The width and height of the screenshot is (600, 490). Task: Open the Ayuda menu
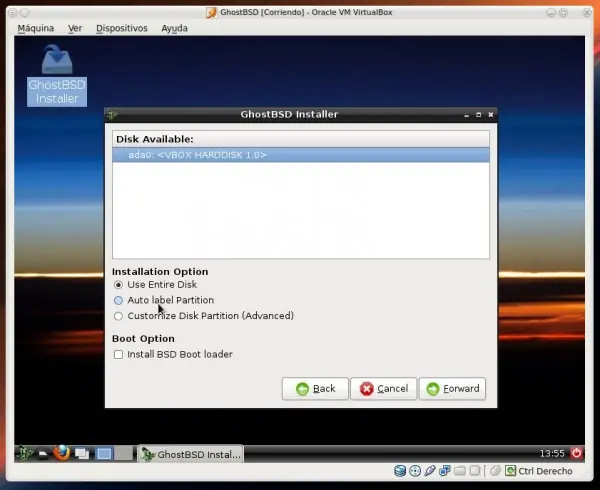(x=174, y=28)
